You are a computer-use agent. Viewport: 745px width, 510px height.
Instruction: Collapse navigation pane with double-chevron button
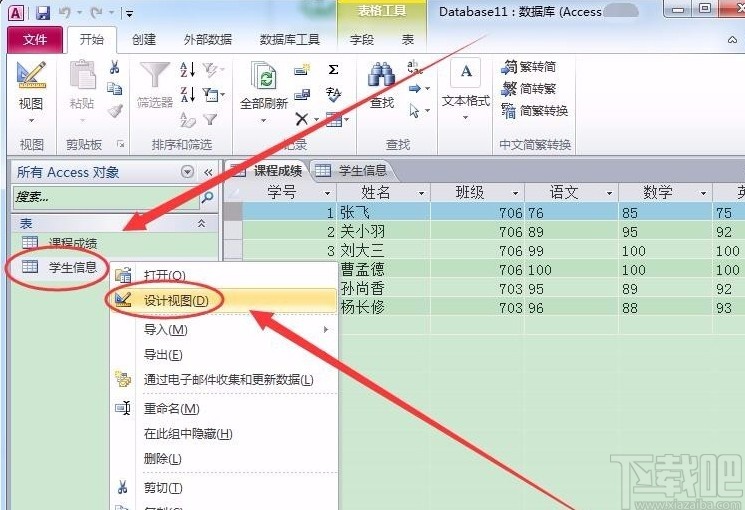[x=208, y=172]
